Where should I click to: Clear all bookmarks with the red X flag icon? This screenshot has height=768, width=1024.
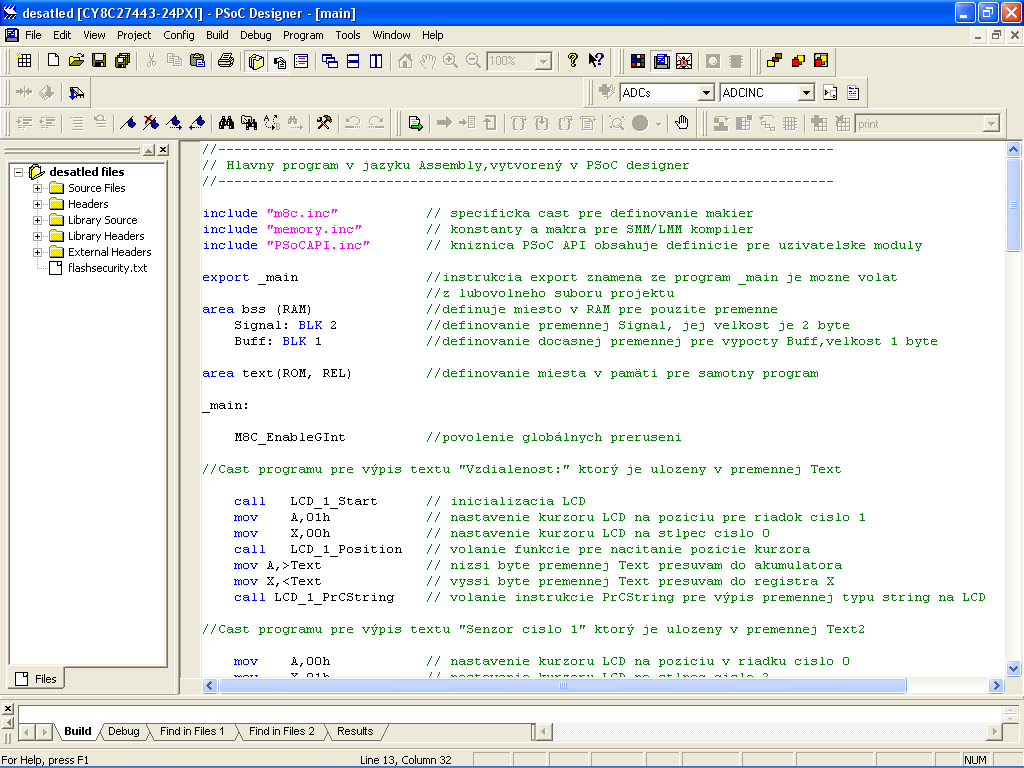pyautogui.click(x=151, y=123)
